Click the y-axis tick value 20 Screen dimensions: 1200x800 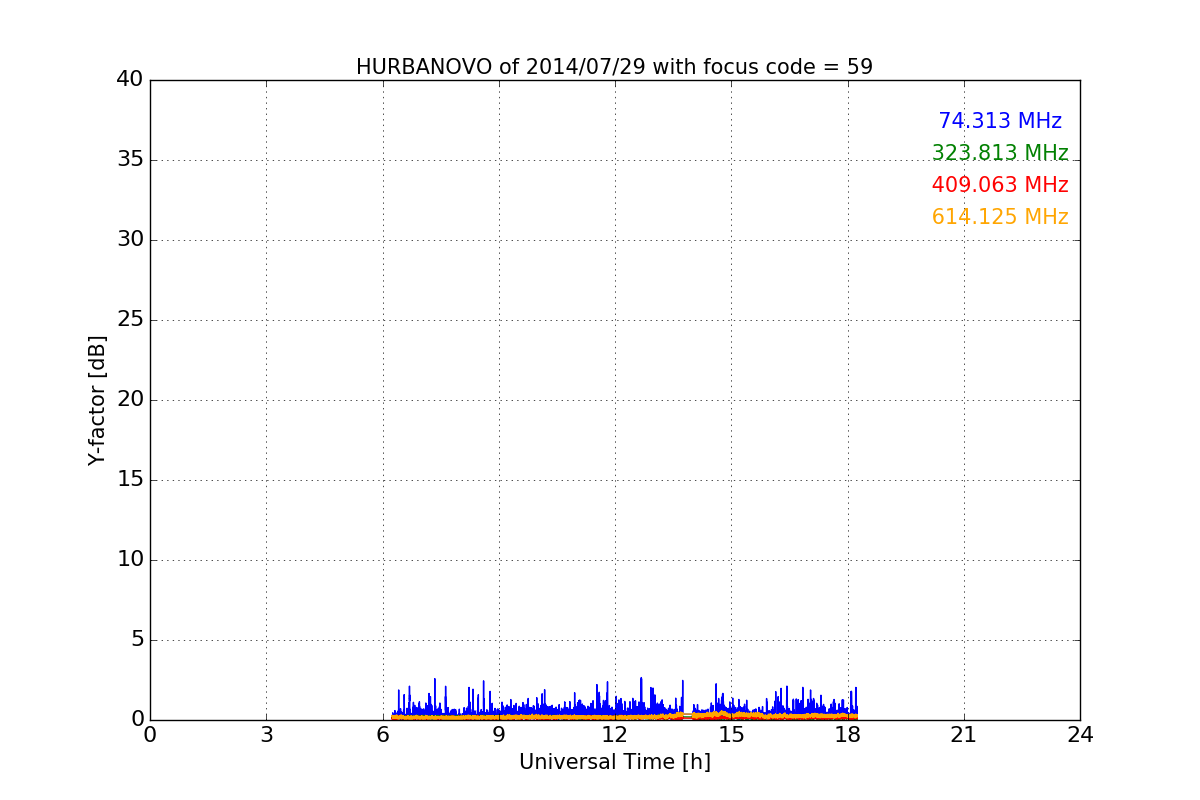pyautogui.click(x=130, y=400)
